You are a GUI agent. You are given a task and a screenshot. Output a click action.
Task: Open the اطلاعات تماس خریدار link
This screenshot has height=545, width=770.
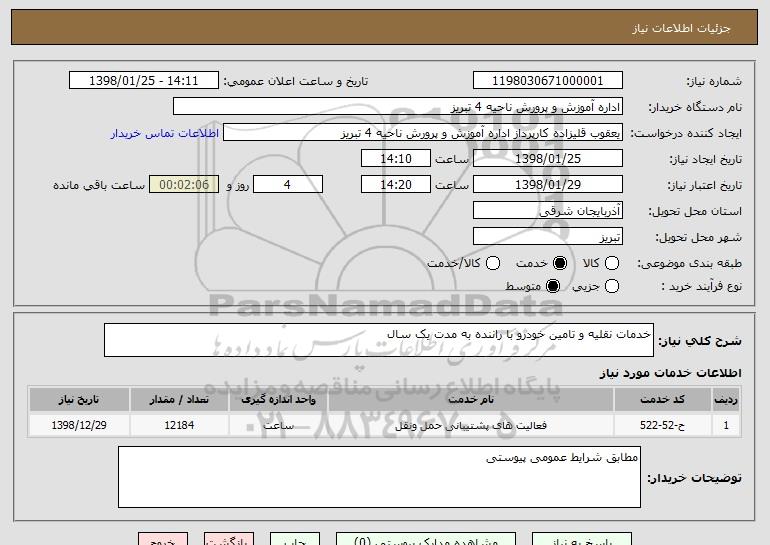[x=165, y=133]
